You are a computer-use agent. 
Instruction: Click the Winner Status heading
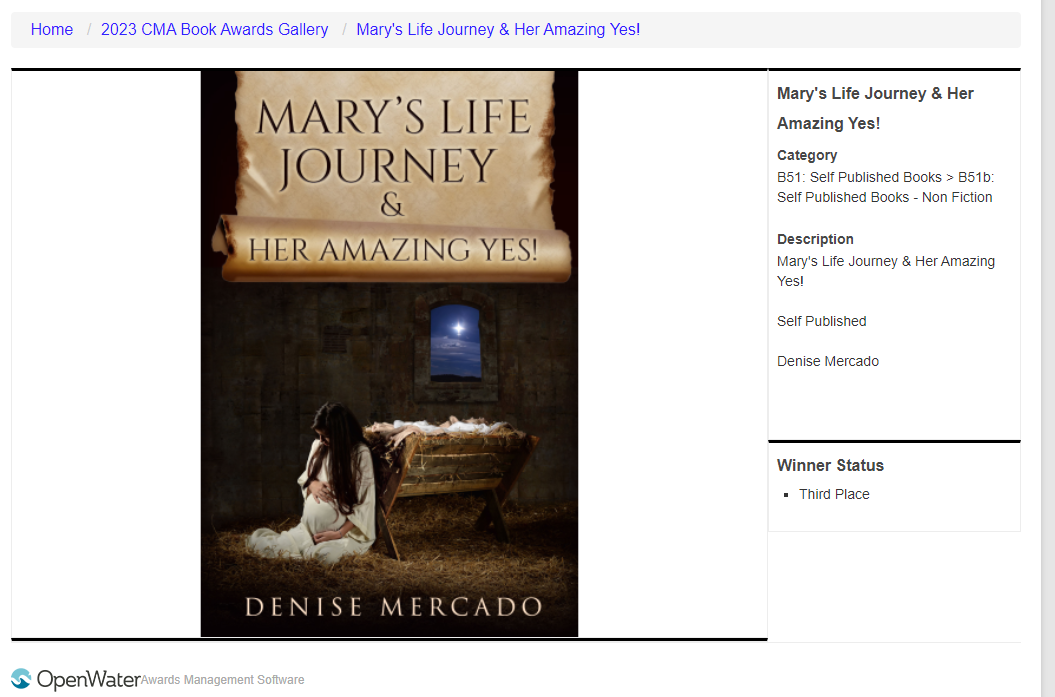[x=830, y=466]
